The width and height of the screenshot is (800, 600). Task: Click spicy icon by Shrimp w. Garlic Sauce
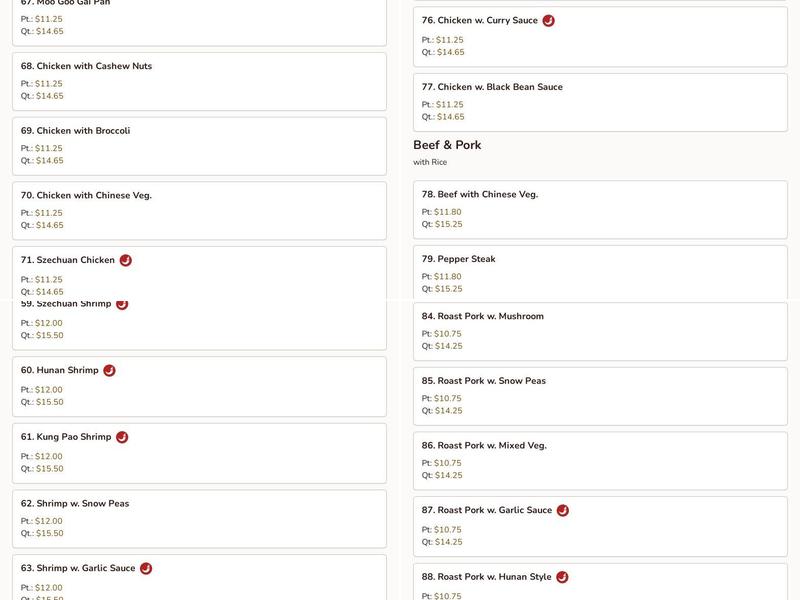click(146, 568)
